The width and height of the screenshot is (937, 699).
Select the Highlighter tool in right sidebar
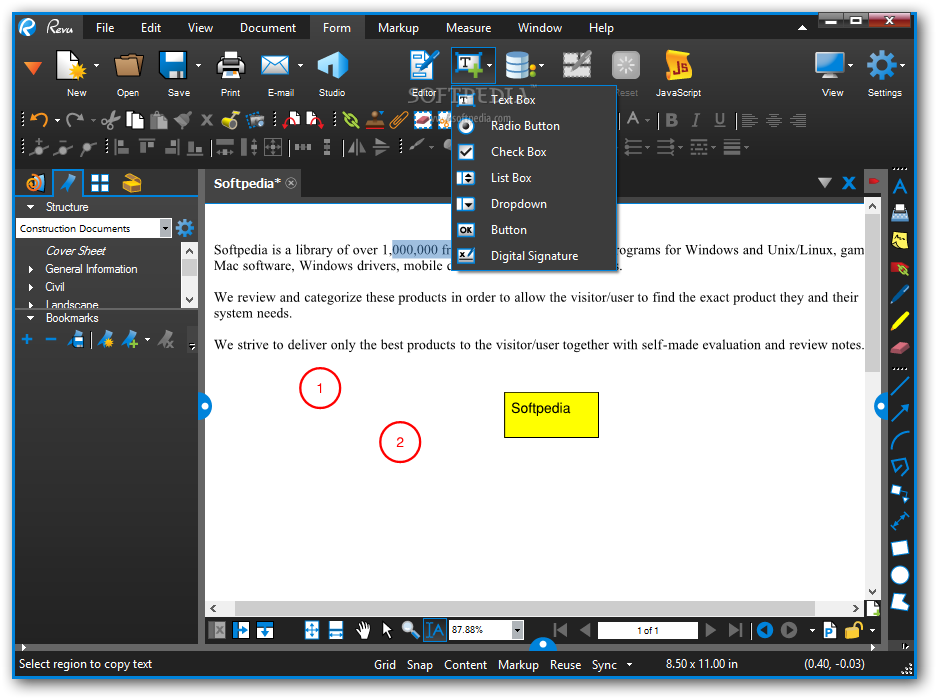coord(899,321)
